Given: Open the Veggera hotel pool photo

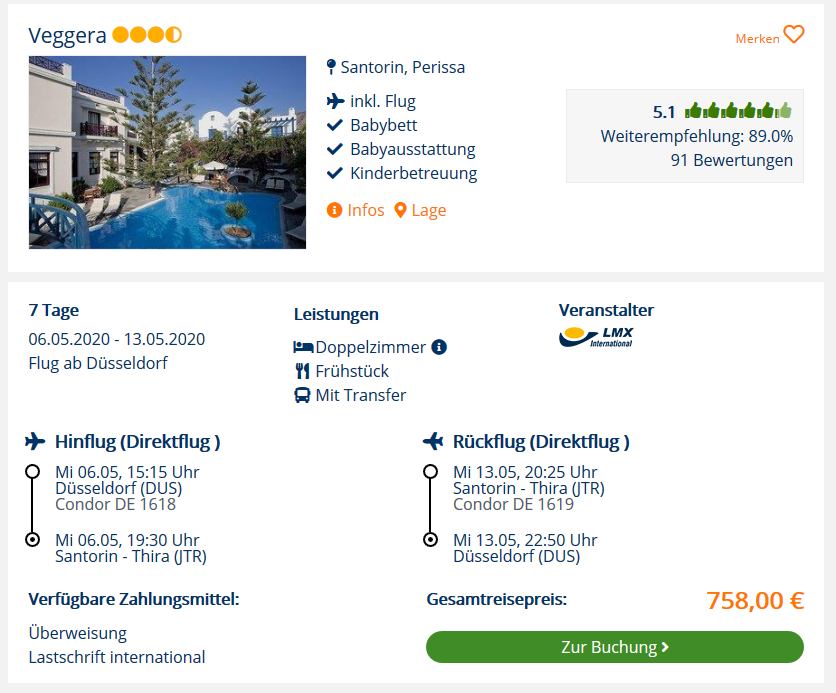Looking at the screenshot, I should click(167, 152).
